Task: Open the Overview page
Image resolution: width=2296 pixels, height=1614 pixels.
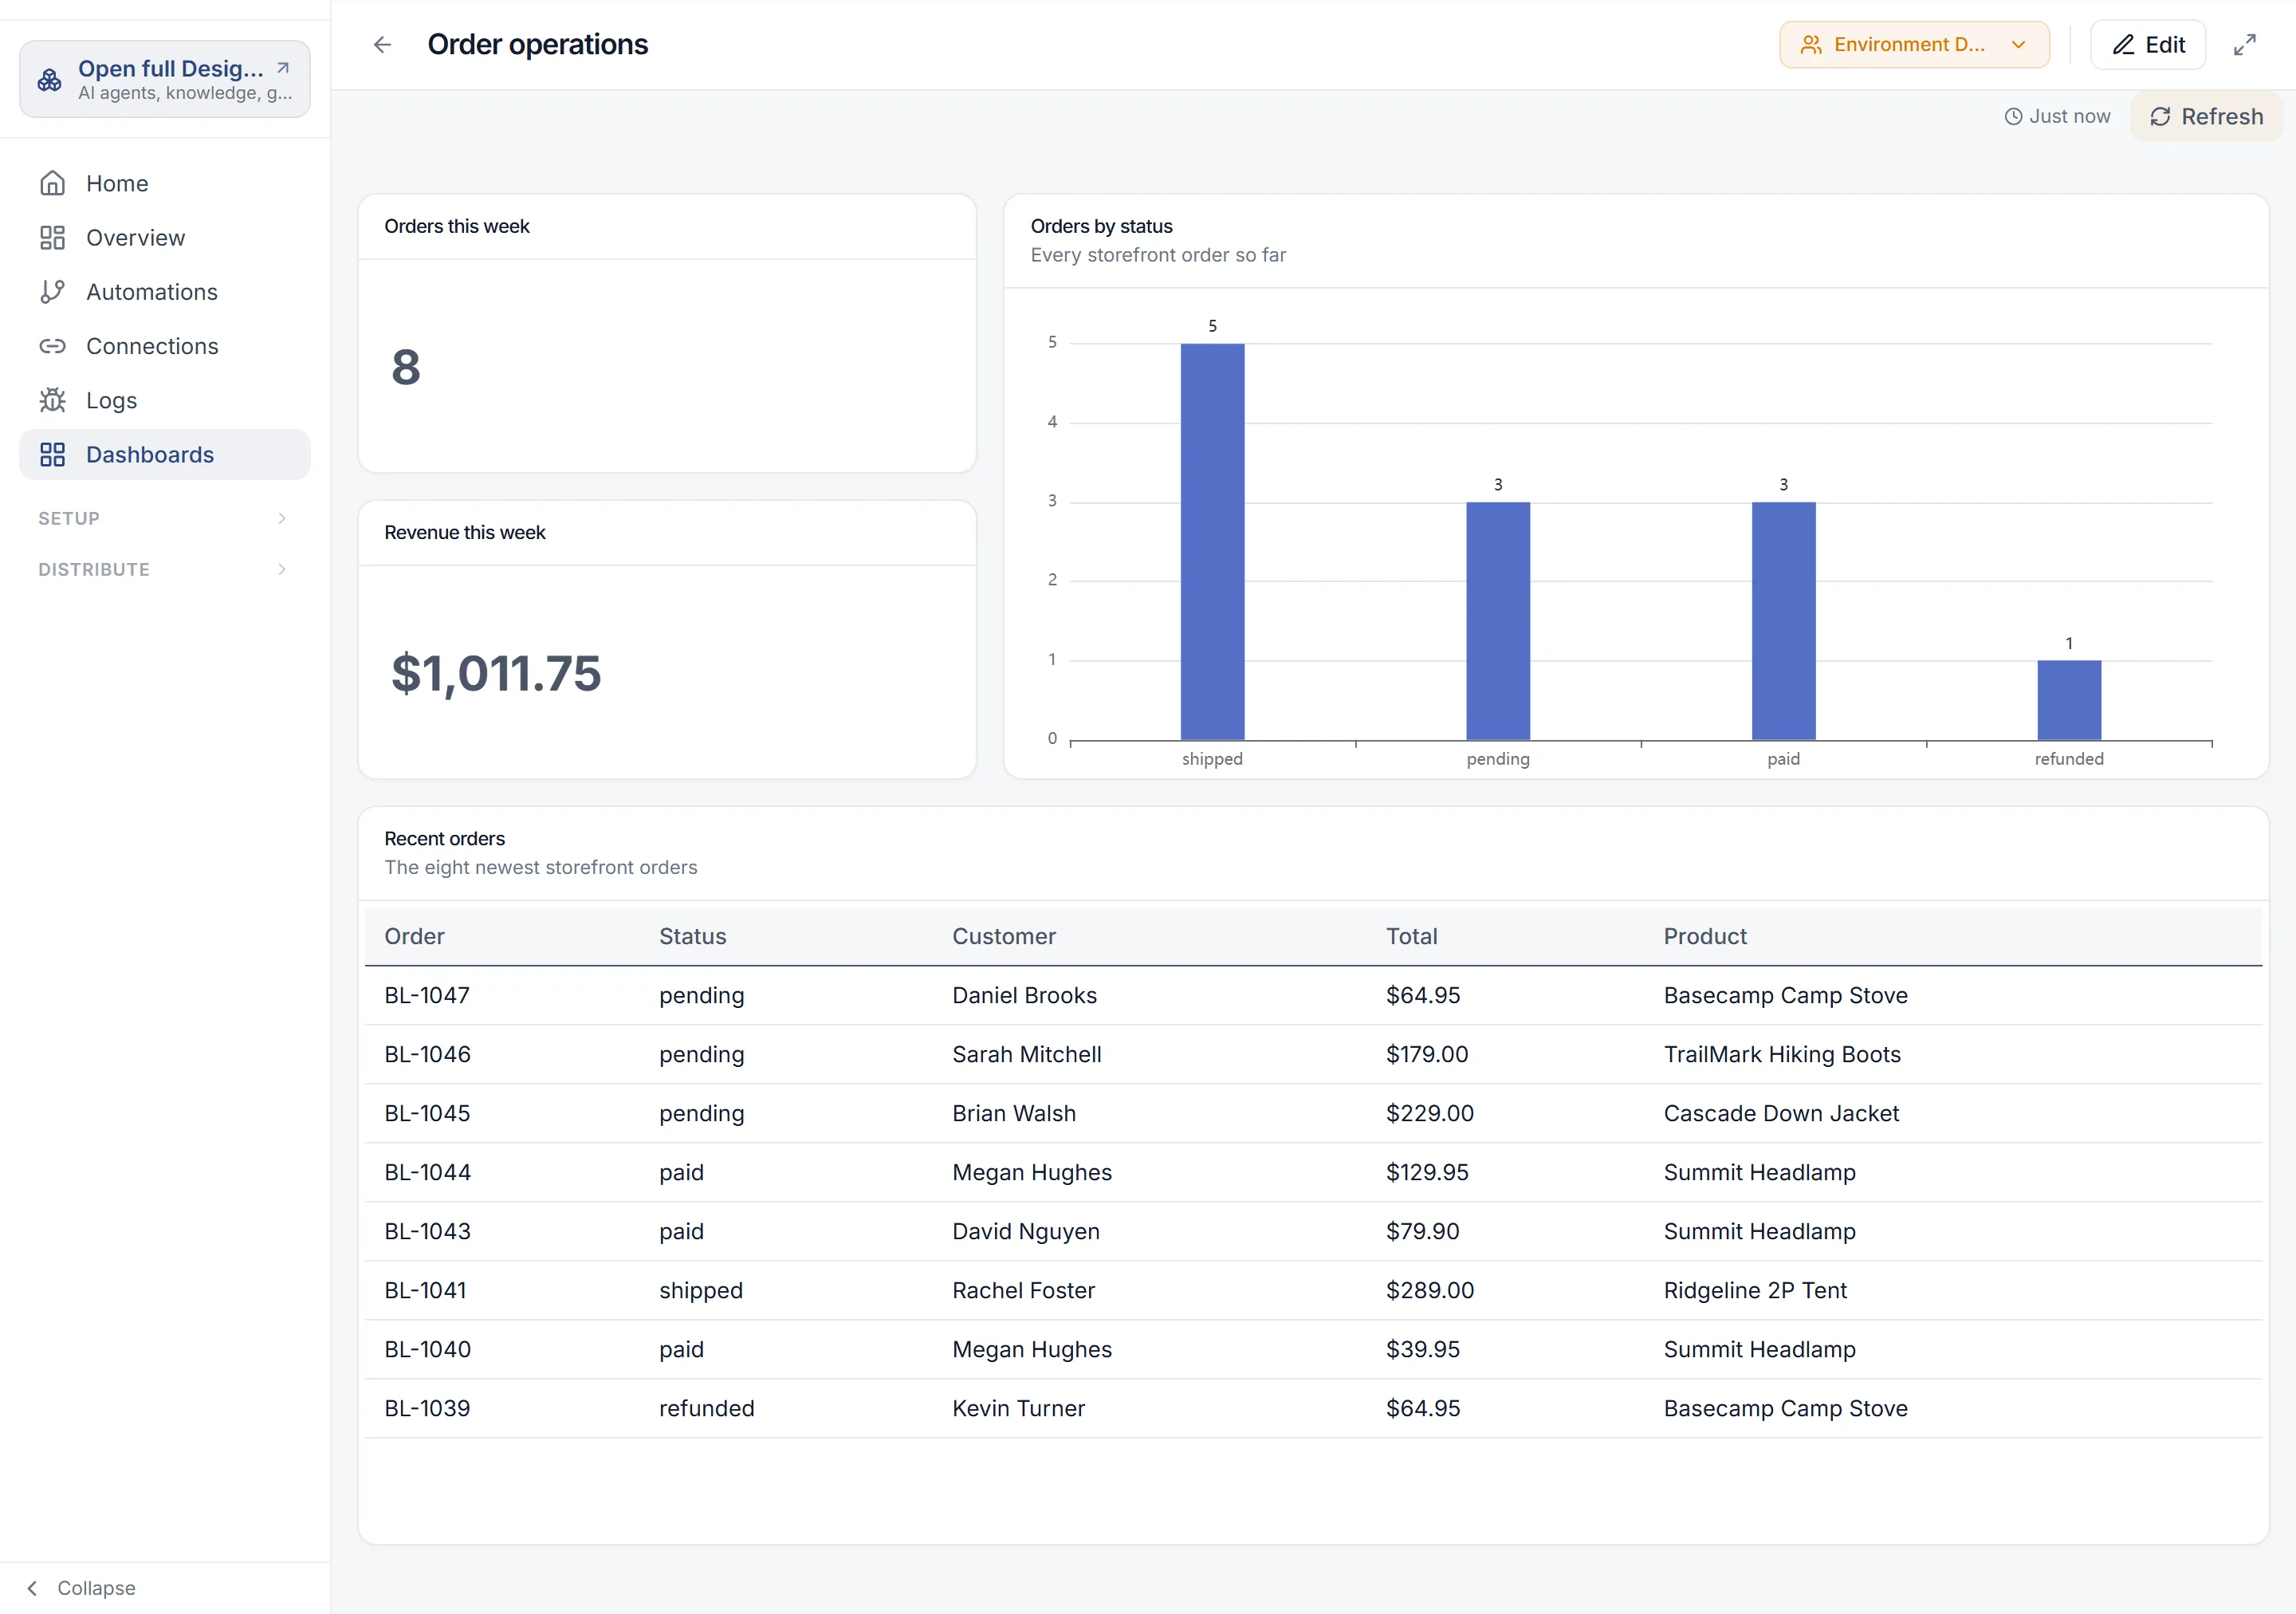Action: [164, 238]
